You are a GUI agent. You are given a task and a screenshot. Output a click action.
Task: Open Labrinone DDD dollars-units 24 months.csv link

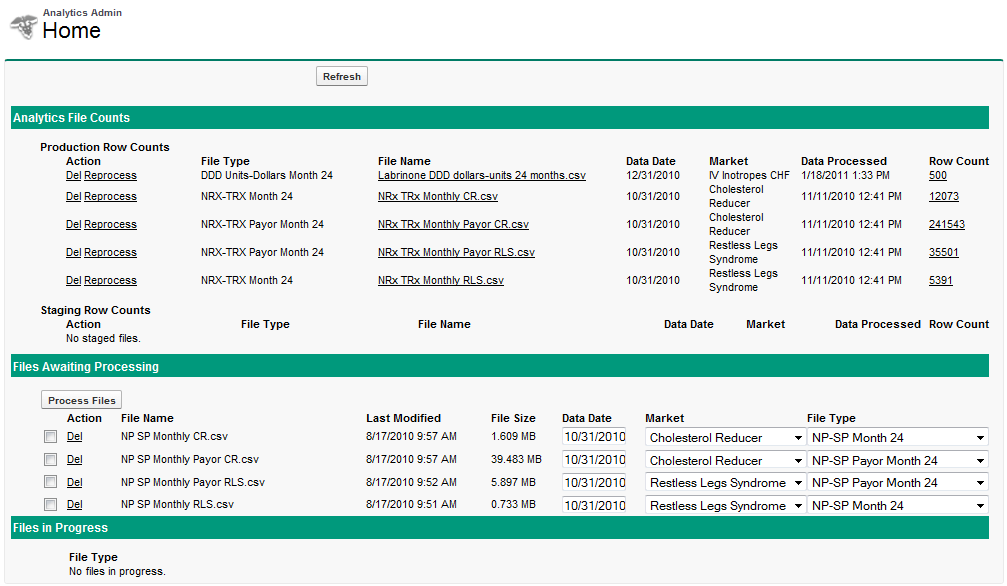pyautogui.click(x=481, y=175)
